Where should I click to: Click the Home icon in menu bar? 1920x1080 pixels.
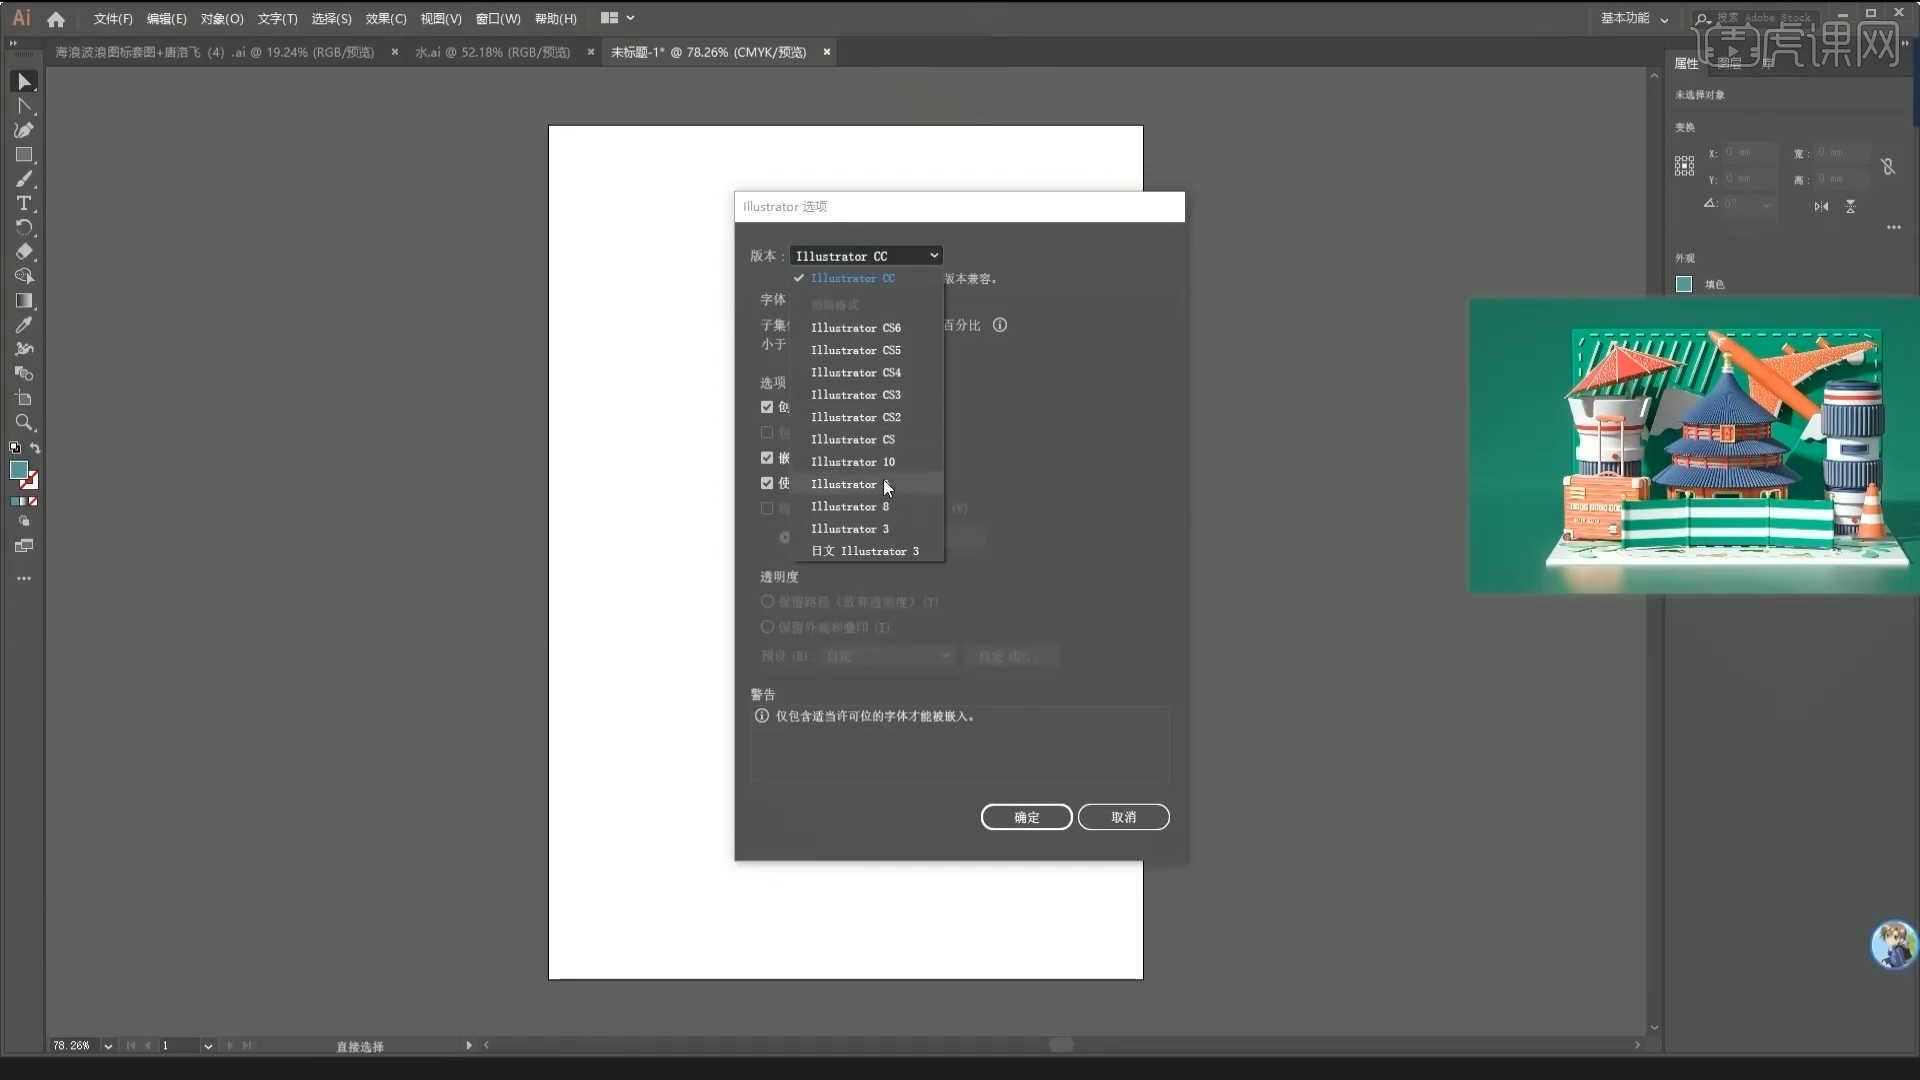(x=56, y=19)
